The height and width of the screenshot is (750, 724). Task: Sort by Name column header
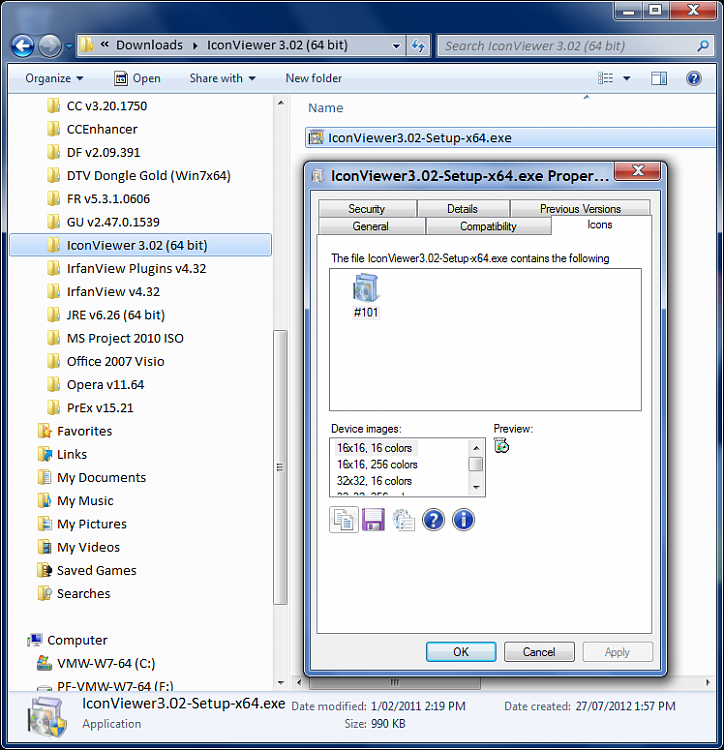point(326,108)
